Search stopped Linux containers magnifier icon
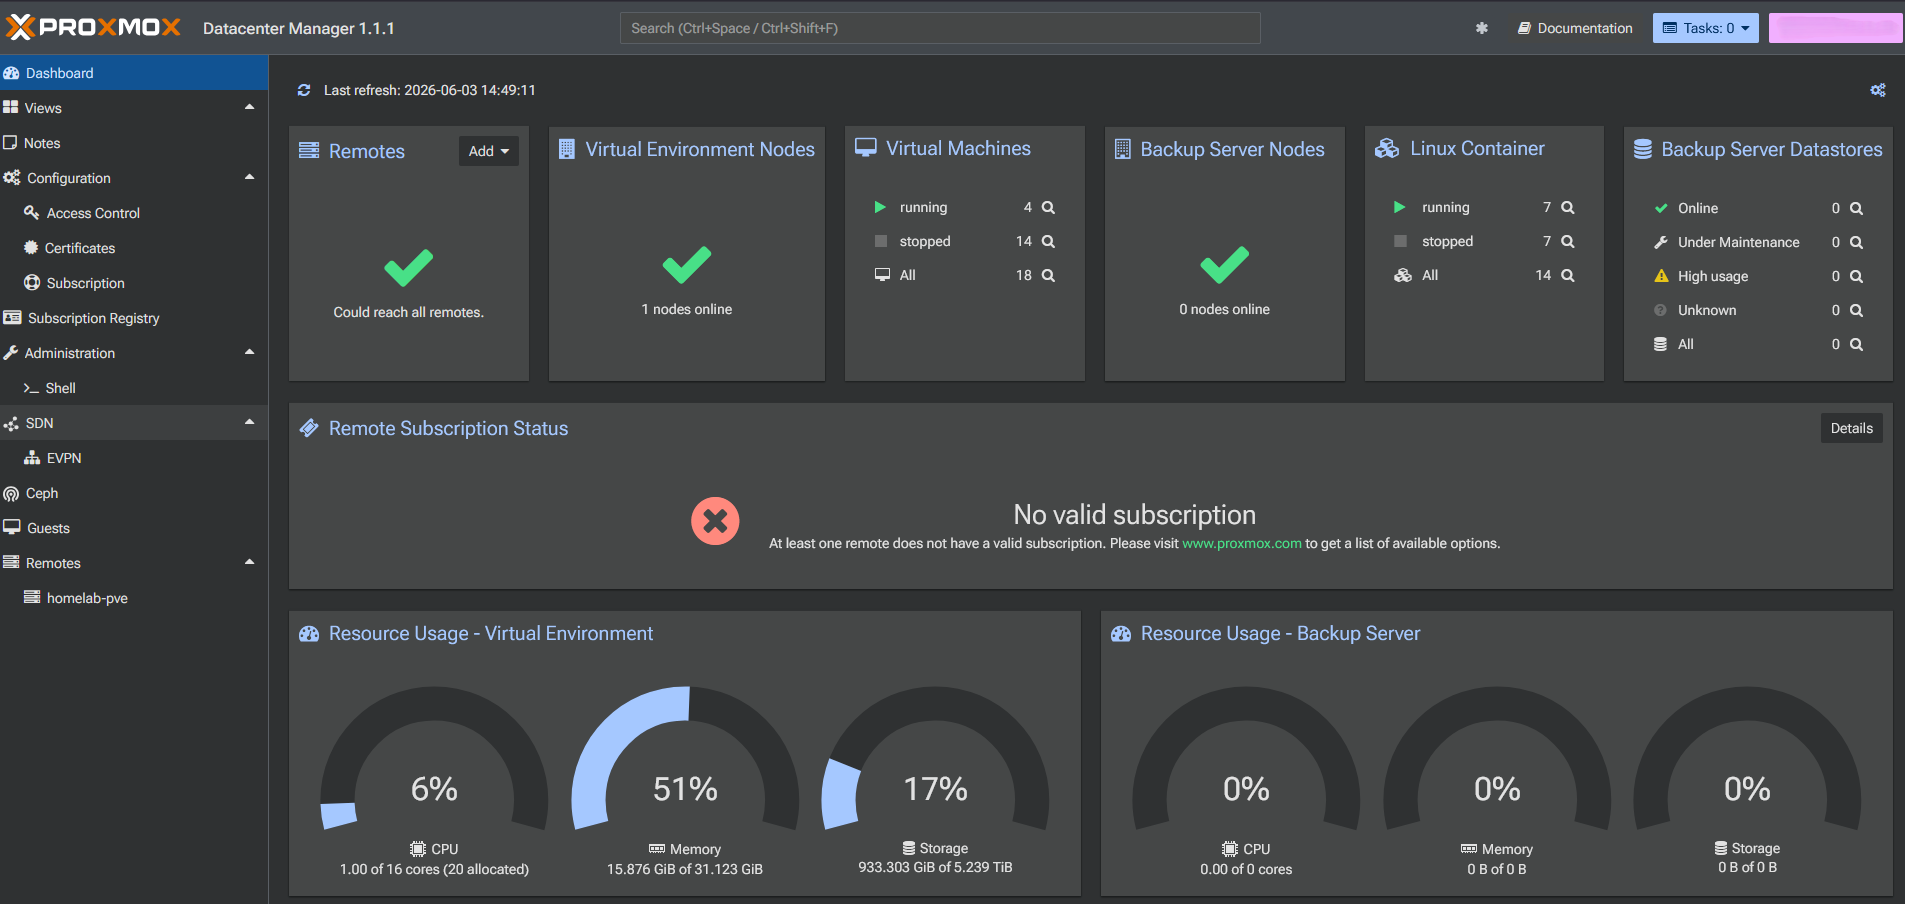The height and width of the screenshot is (904, 1905). pyautogui.click(x=1568, y=241)
